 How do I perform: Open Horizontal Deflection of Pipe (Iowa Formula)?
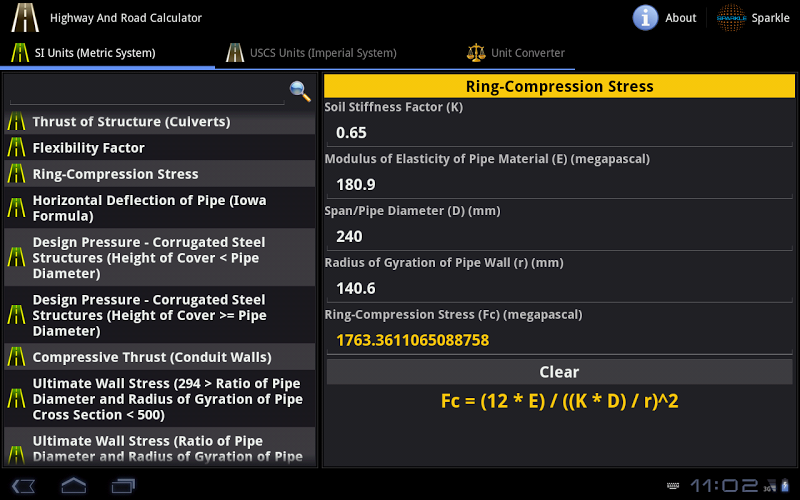[149, 208]
